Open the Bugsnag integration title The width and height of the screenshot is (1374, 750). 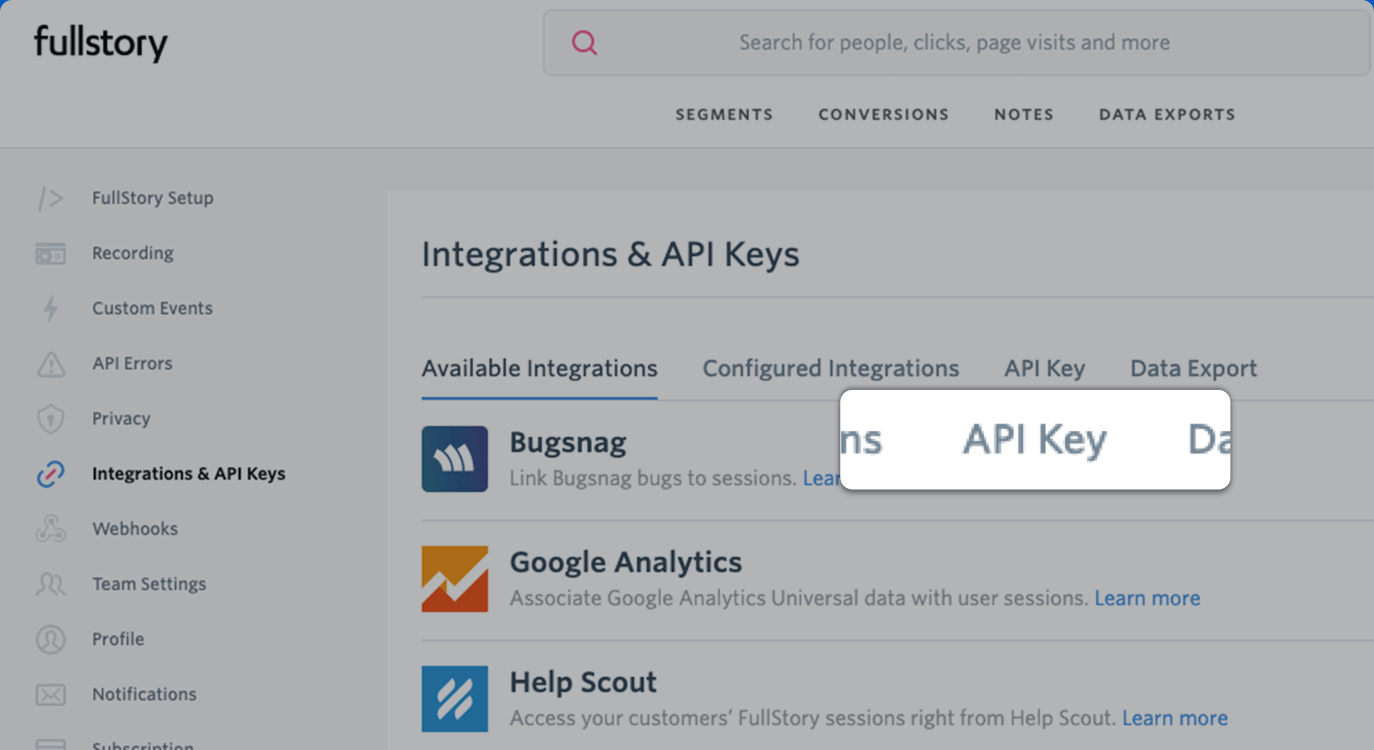[x=568, y=443]
